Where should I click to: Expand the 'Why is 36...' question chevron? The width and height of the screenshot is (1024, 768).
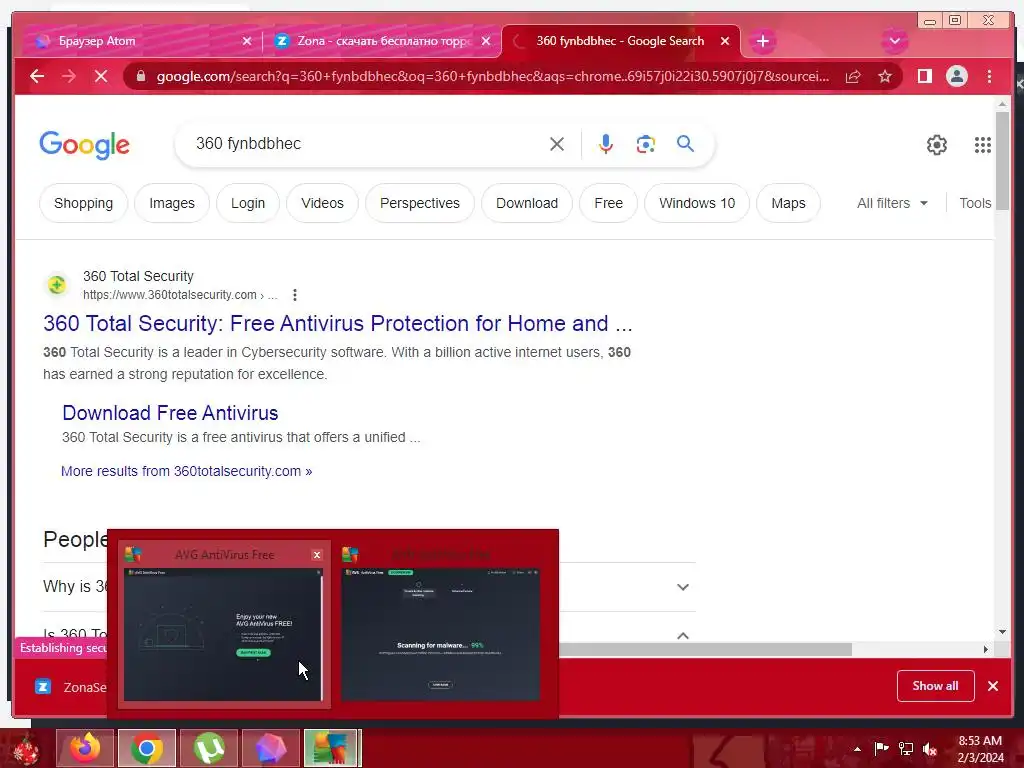pyautogui.click(x=682, y=587)
